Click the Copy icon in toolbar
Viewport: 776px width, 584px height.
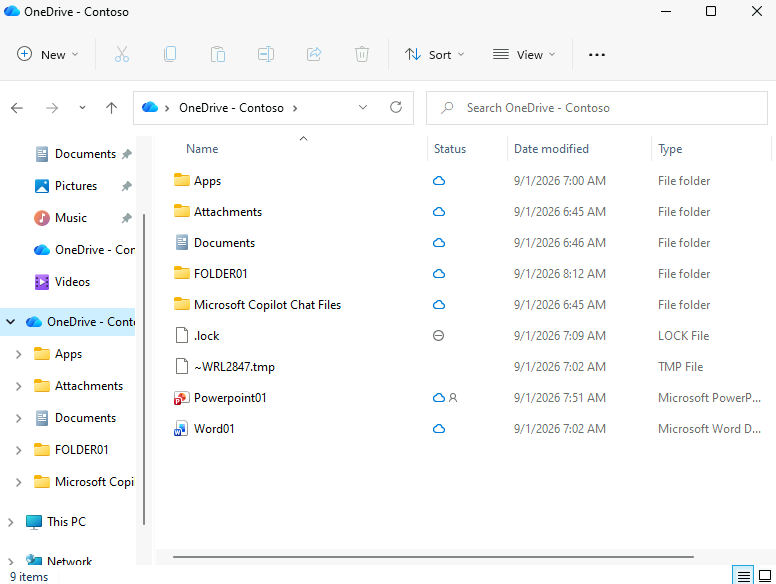click(170, 54)
